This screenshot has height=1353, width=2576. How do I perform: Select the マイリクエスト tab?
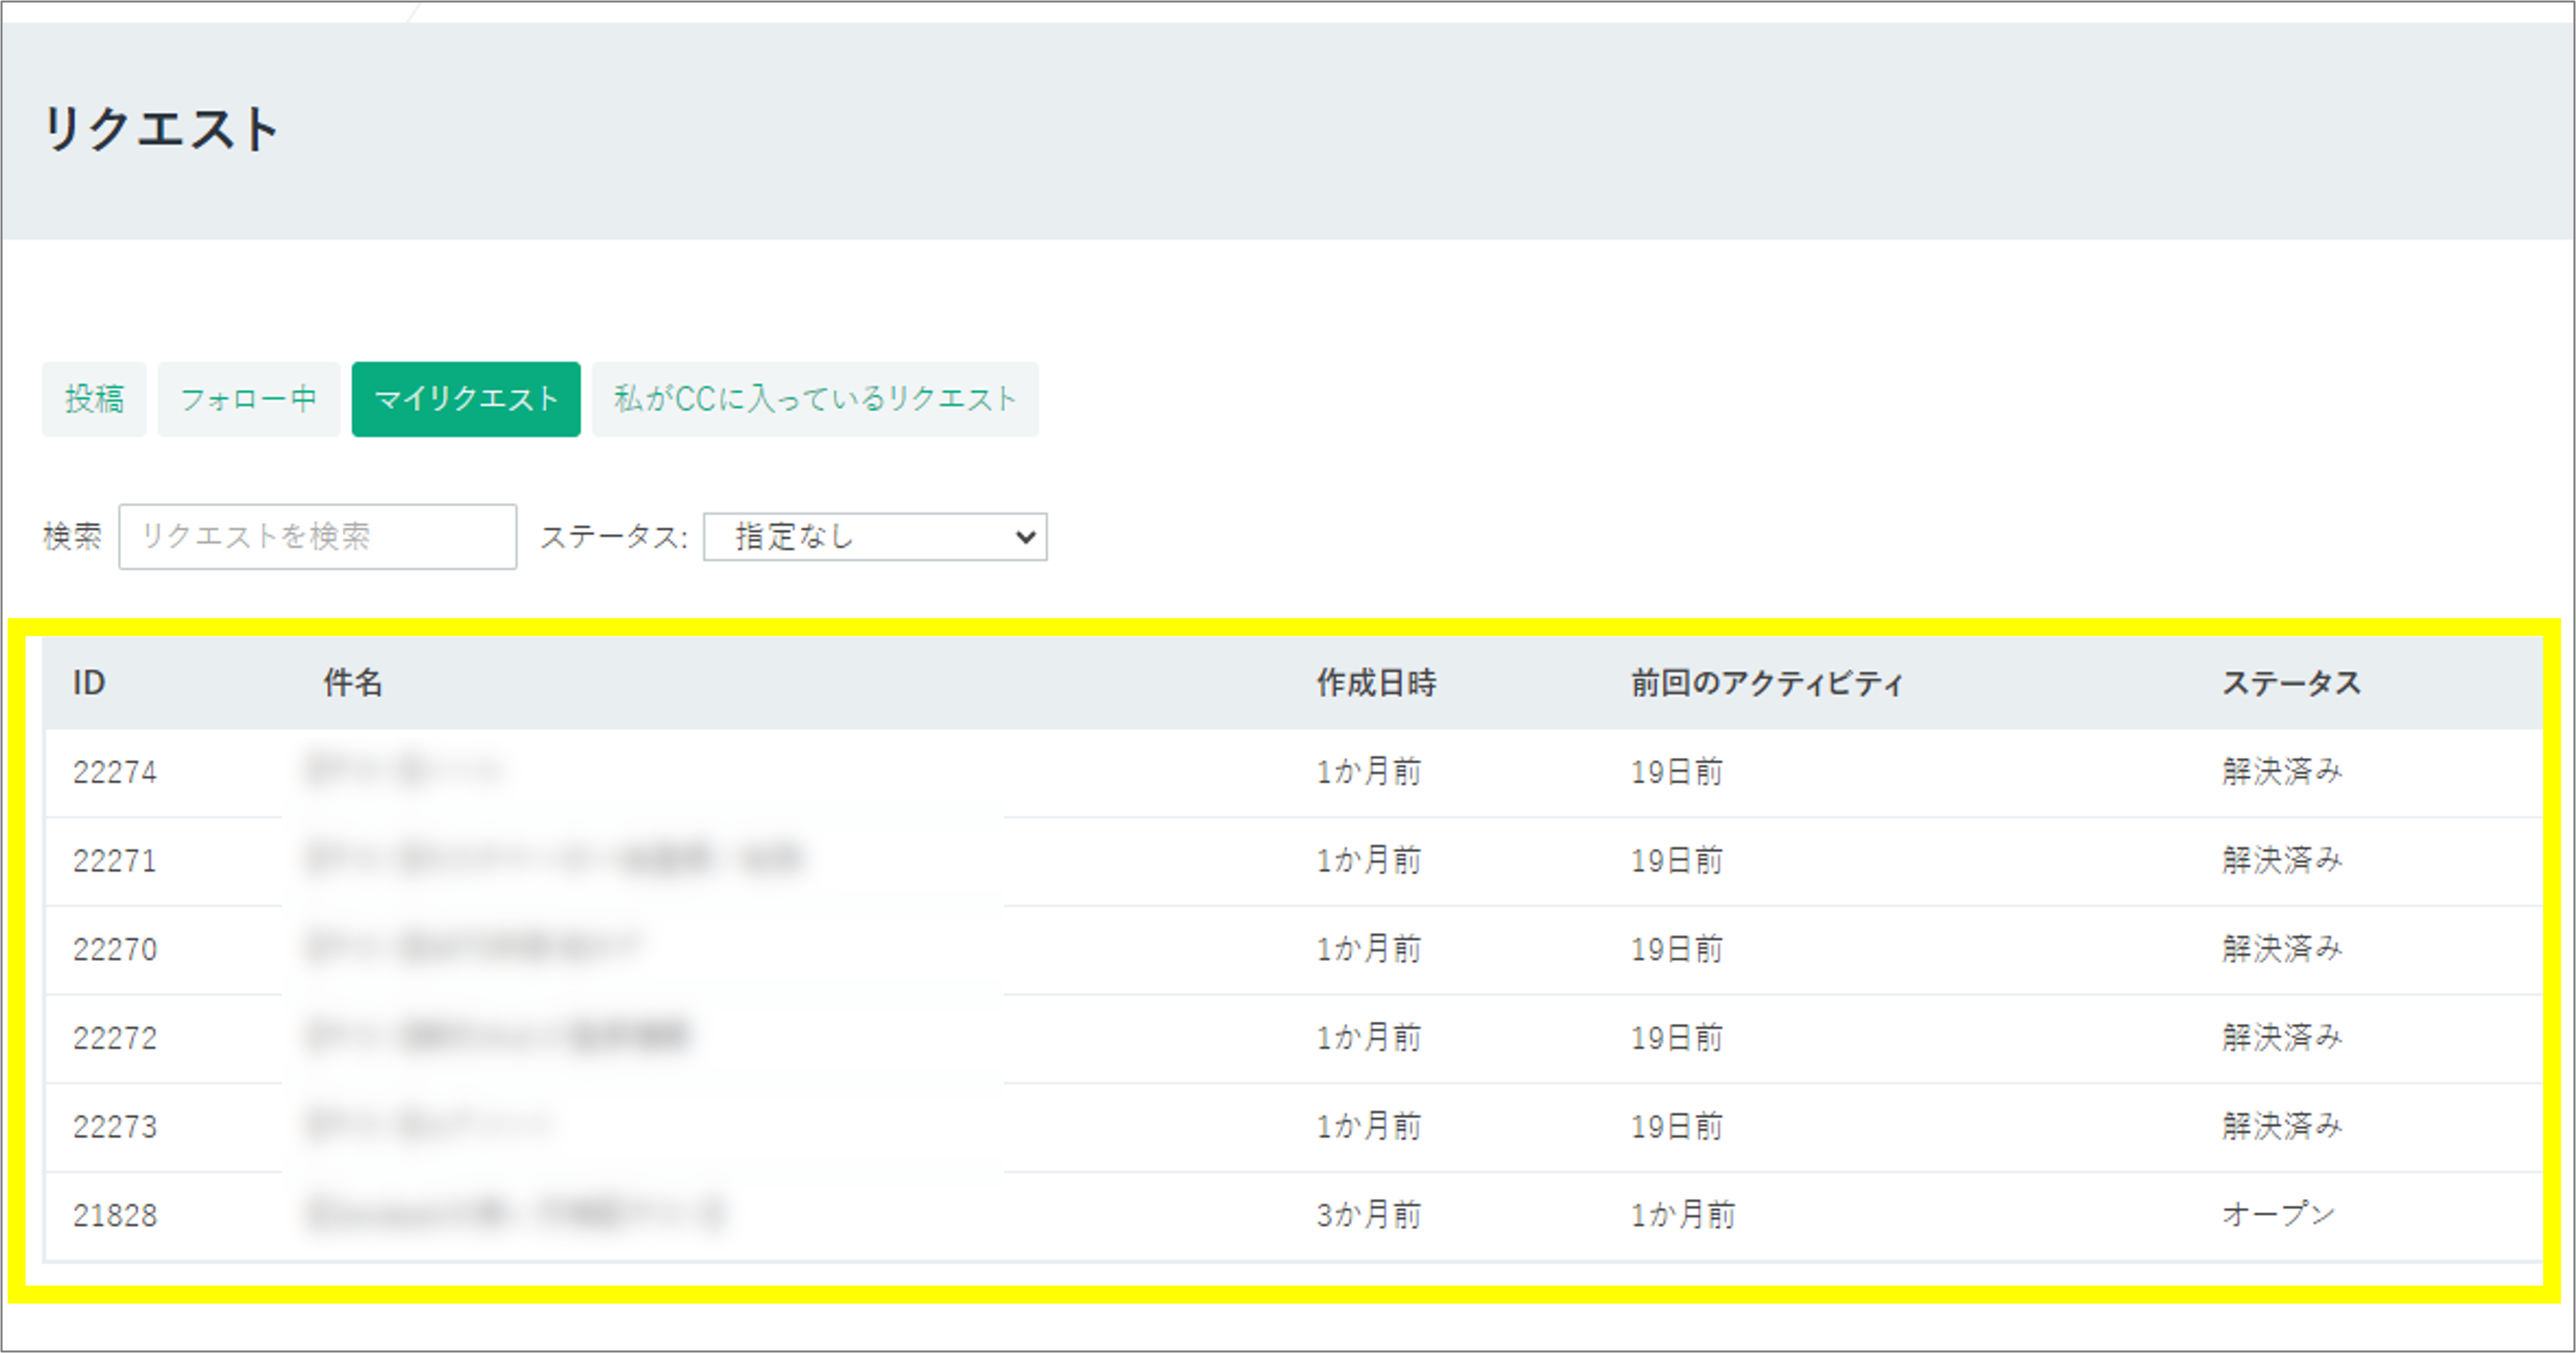465,399
